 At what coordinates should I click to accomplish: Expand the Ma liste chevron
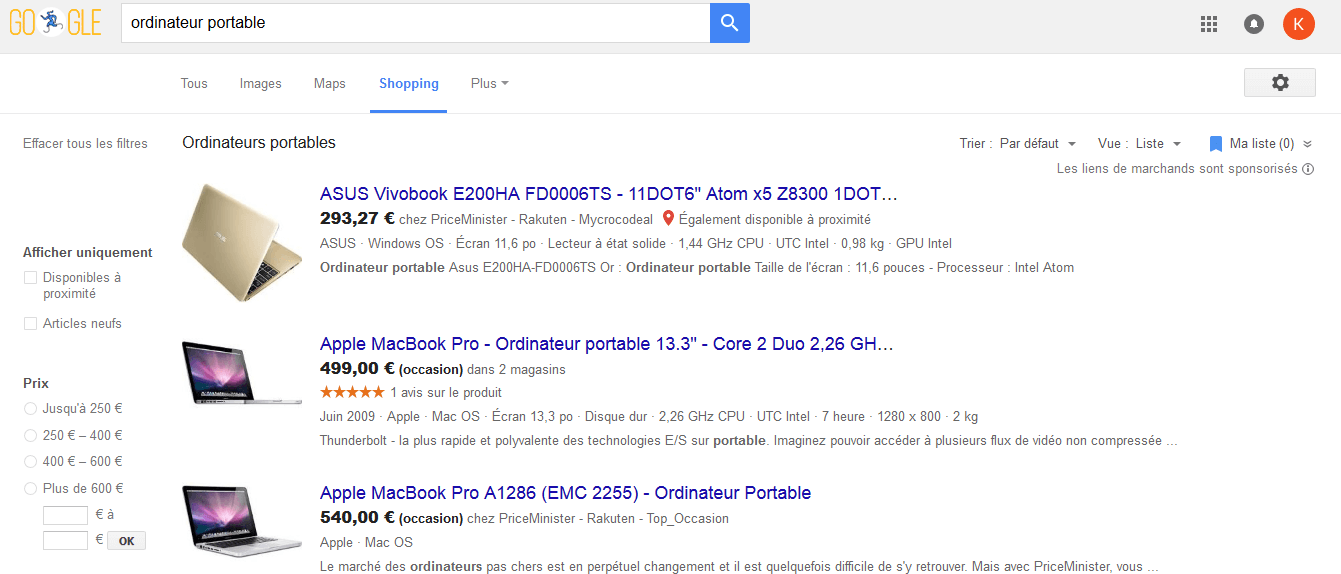coord(1307,144)
